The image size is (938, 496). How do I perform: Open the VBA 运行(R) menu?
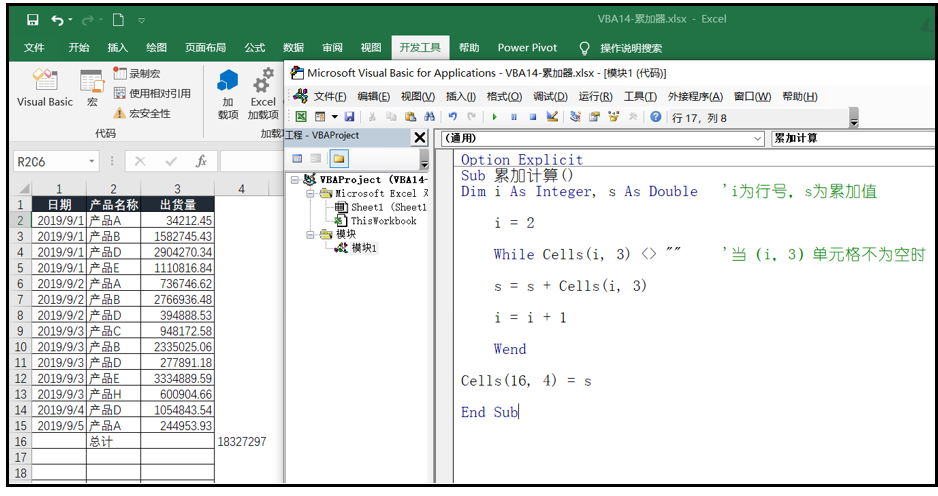(595, 96)
